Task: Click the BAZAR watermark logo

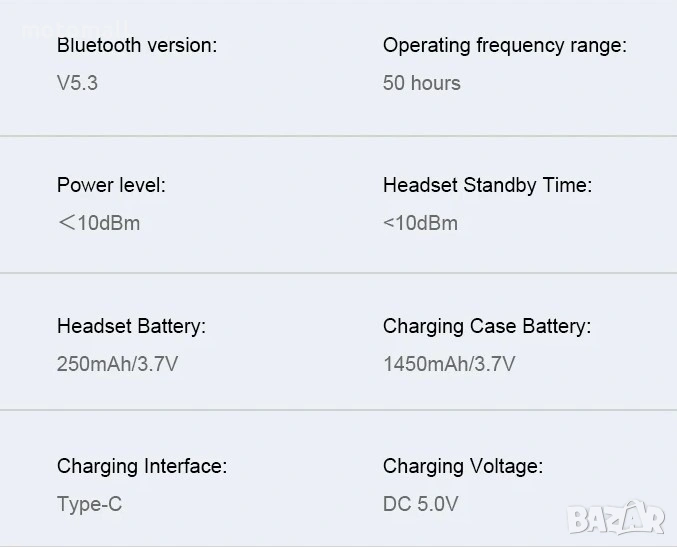Action: (x=615, y=518)
